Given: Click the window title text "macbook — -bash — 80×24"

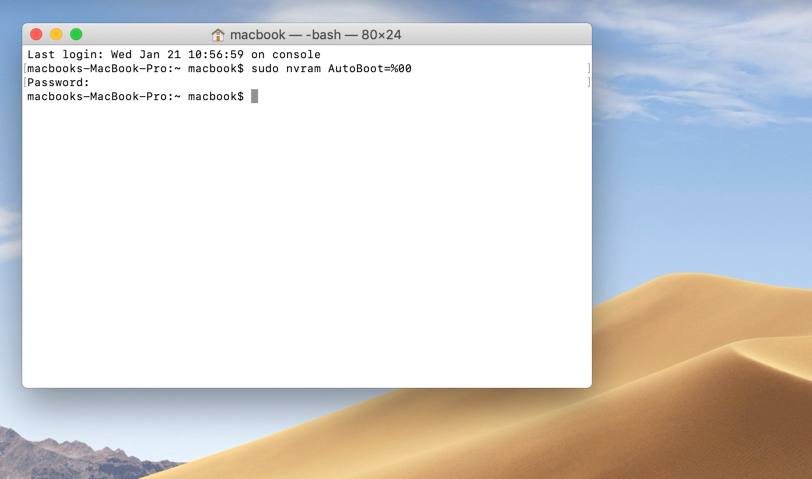Looking at the screenshot, I should (315, 35).
